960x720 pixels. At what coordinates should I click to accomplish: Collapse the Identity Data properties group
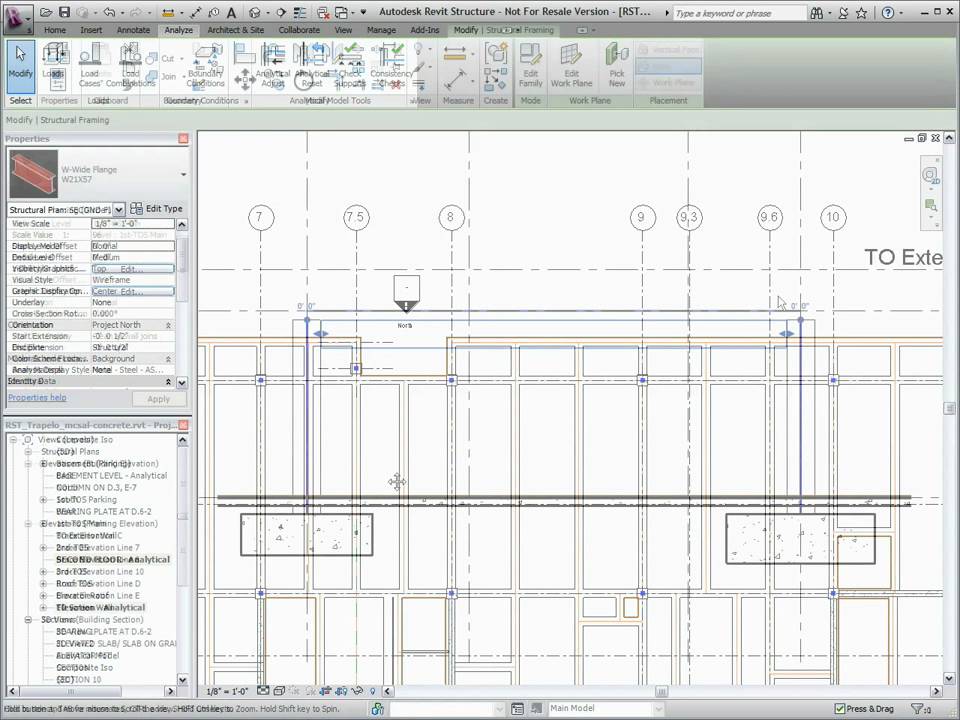(168, 381)
